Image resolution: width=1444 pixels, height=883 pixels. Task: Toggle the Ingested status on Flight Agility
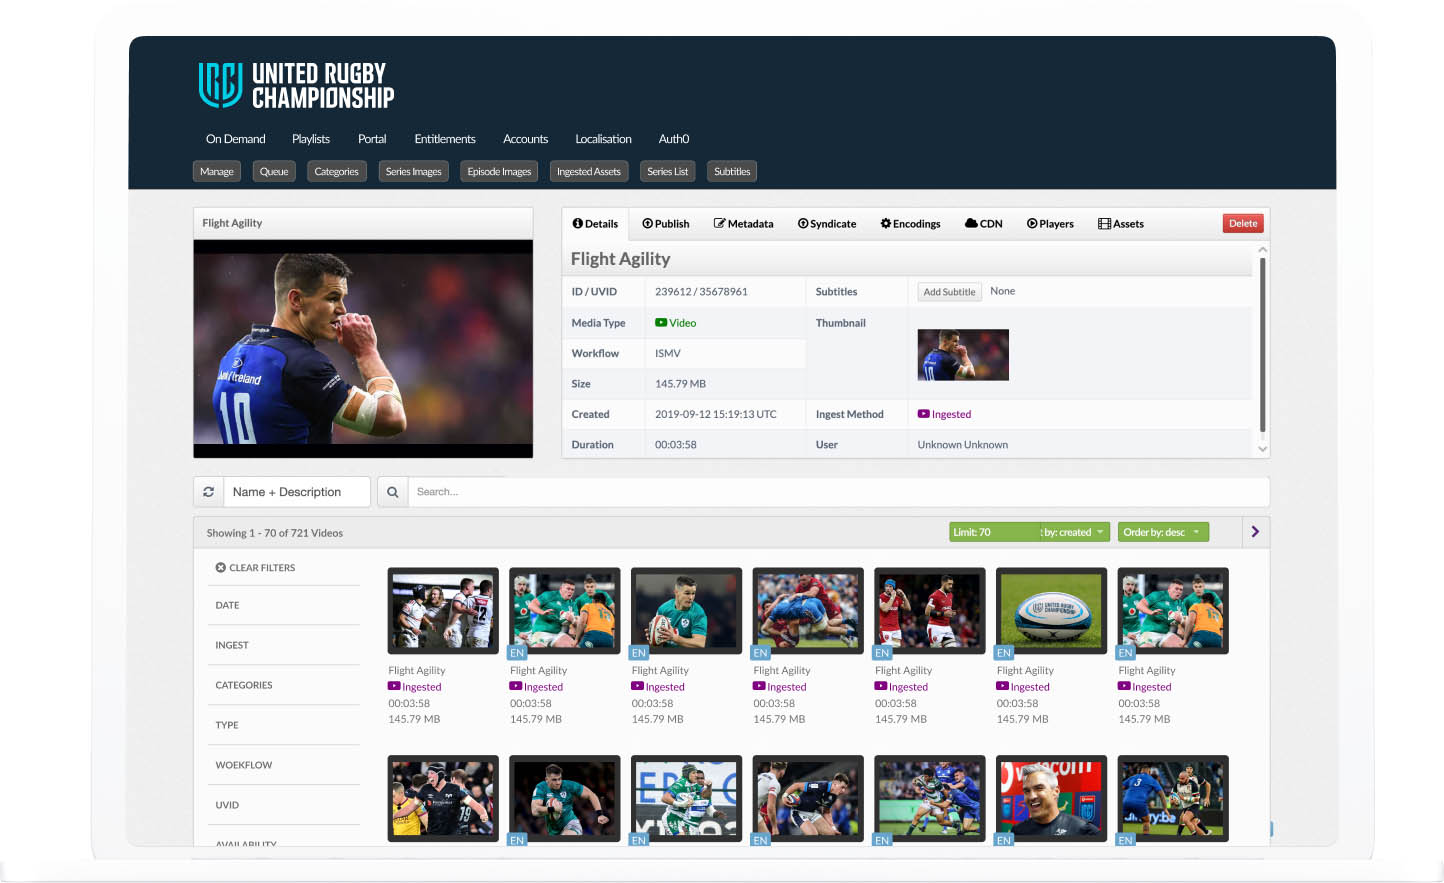pos(415,686)
